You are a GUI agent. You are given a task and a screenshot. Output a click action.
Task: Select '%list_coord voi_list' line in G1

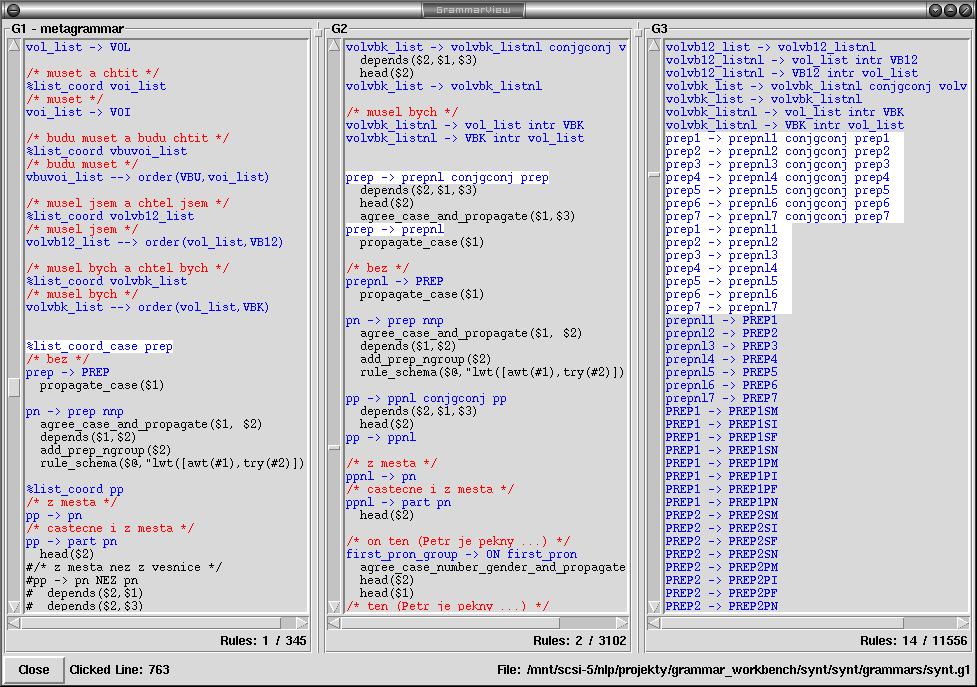pos(96,86)
